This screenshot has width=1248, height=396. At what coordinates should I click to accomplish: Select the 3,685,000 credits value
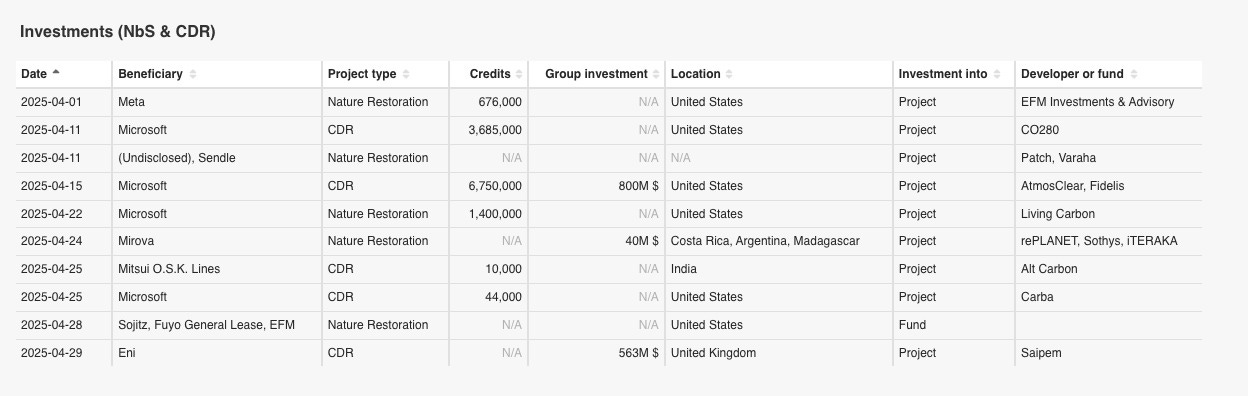pos(495,130)
